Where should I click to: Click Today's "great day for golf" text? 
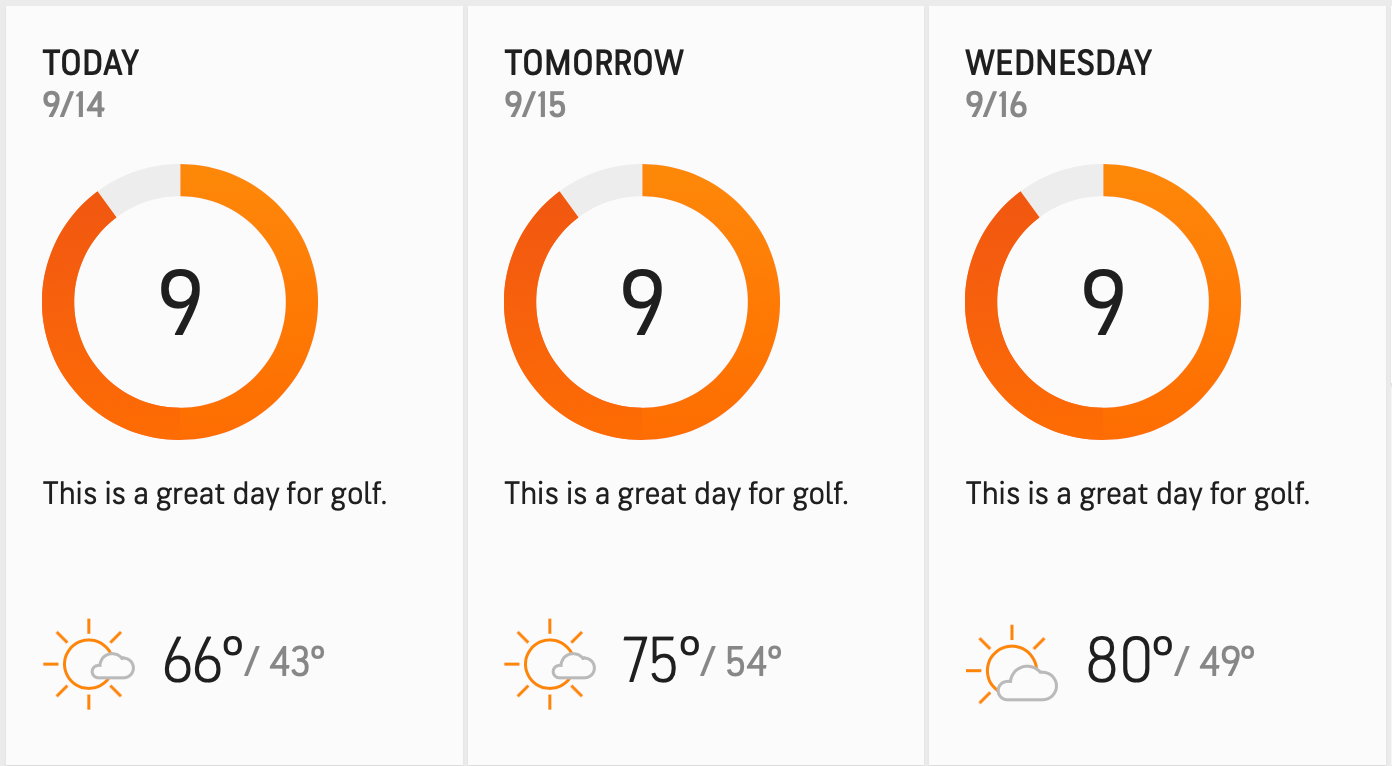[x=215, y=494]
